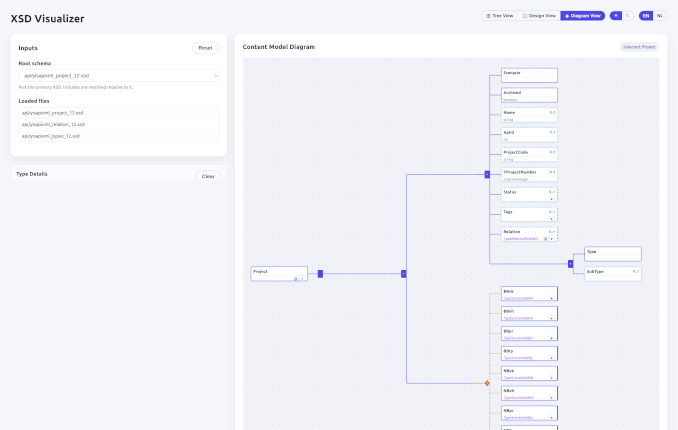678x430 pixels.
Task: Set language to EN
Action: [646, 16]
